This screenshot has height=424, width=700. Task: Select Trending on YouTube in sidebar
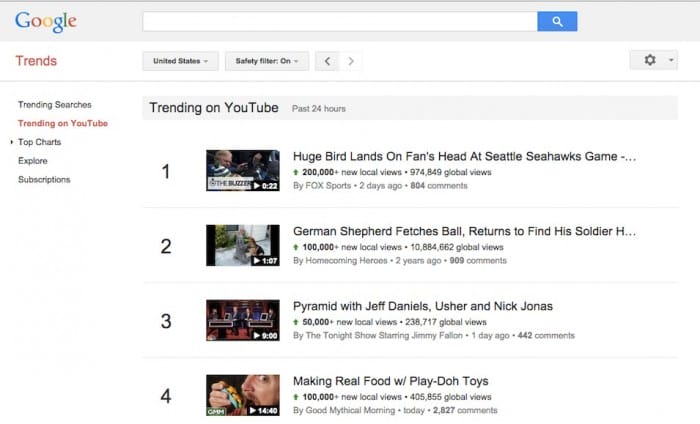click(x=63, y=123)
